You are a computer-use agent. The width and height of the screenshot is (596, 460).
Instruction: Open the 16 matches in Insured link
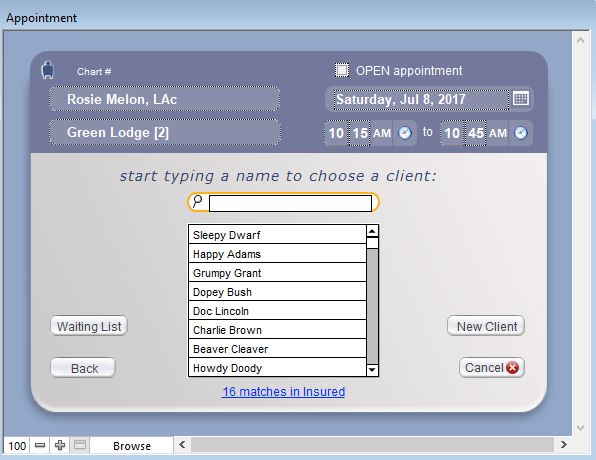click(x=284, y=392)
